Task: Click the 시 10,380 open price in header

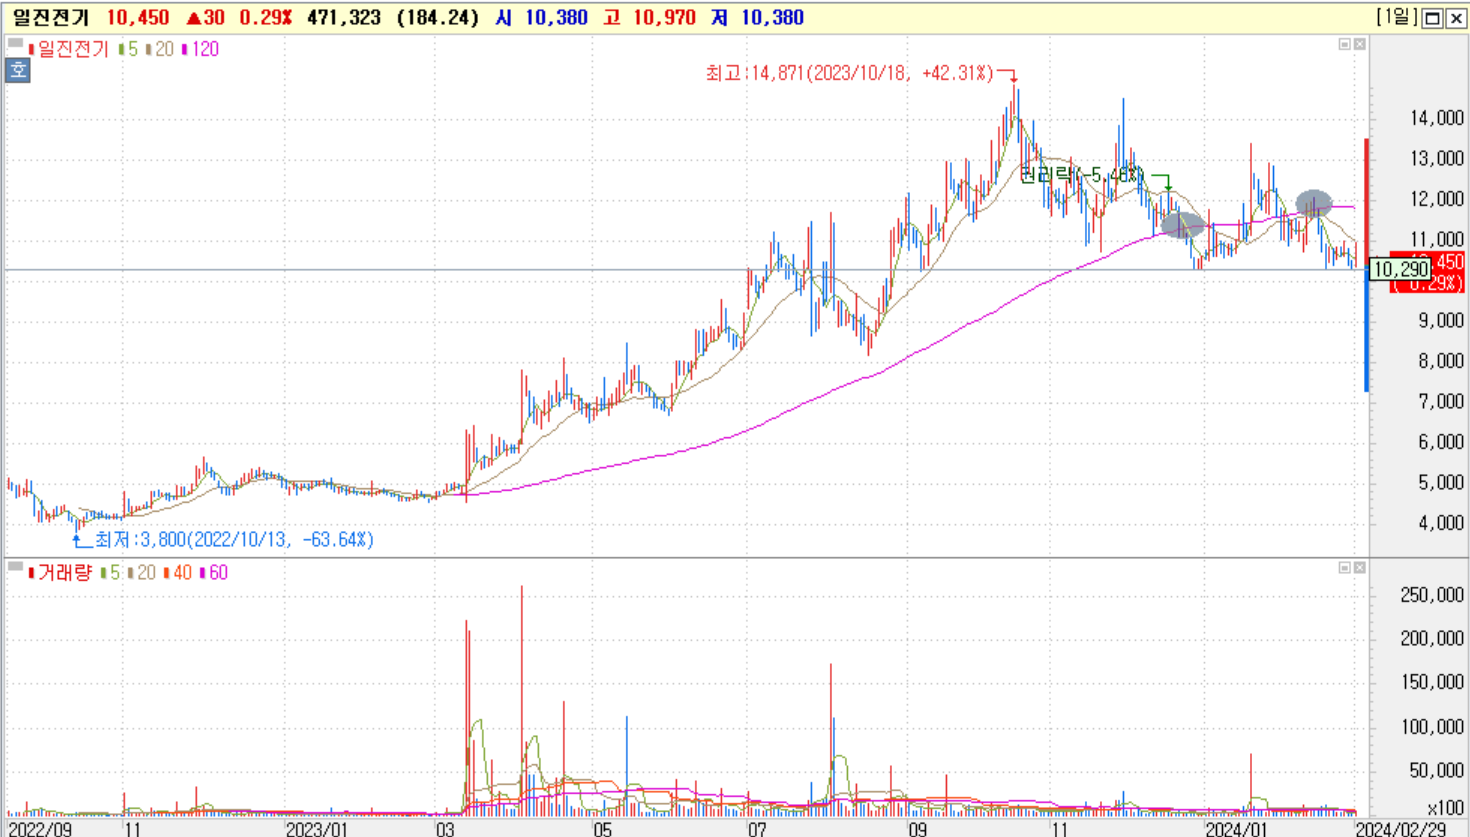Action: (x=541, y=18)
